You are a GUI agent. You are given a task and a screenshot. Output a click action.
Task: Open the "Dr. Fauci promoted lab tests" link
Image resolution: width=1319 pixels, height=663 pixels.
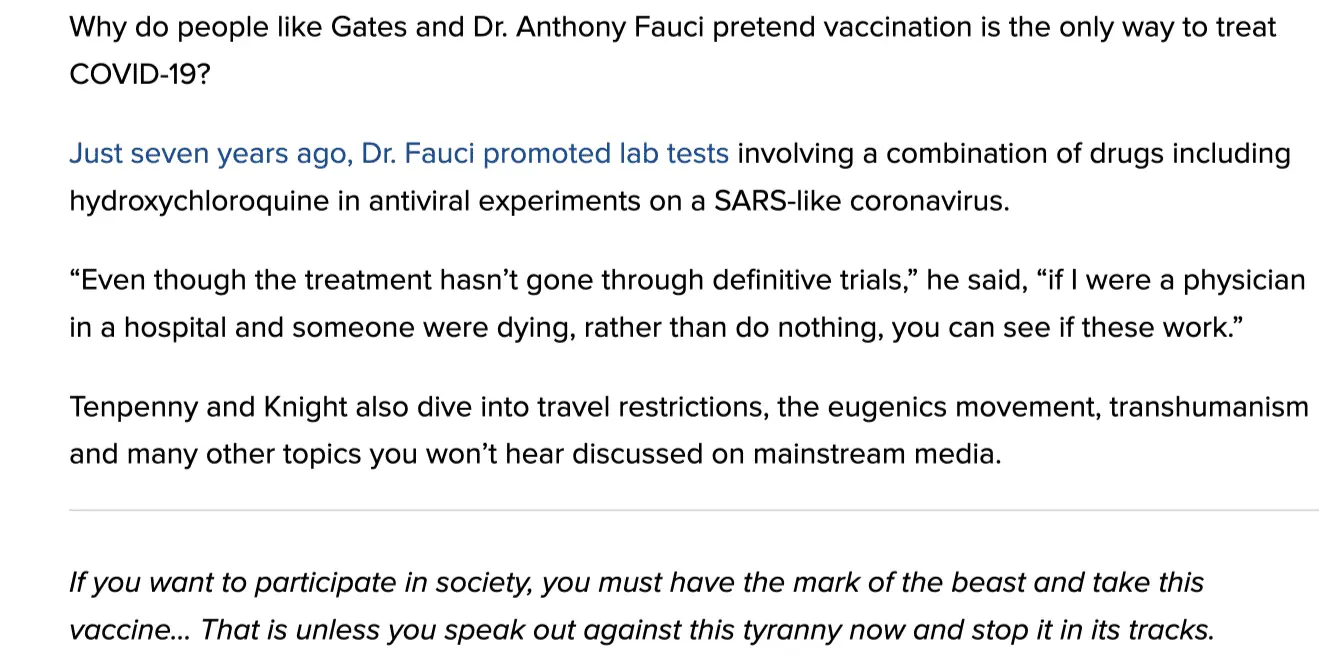click(398, 154)
